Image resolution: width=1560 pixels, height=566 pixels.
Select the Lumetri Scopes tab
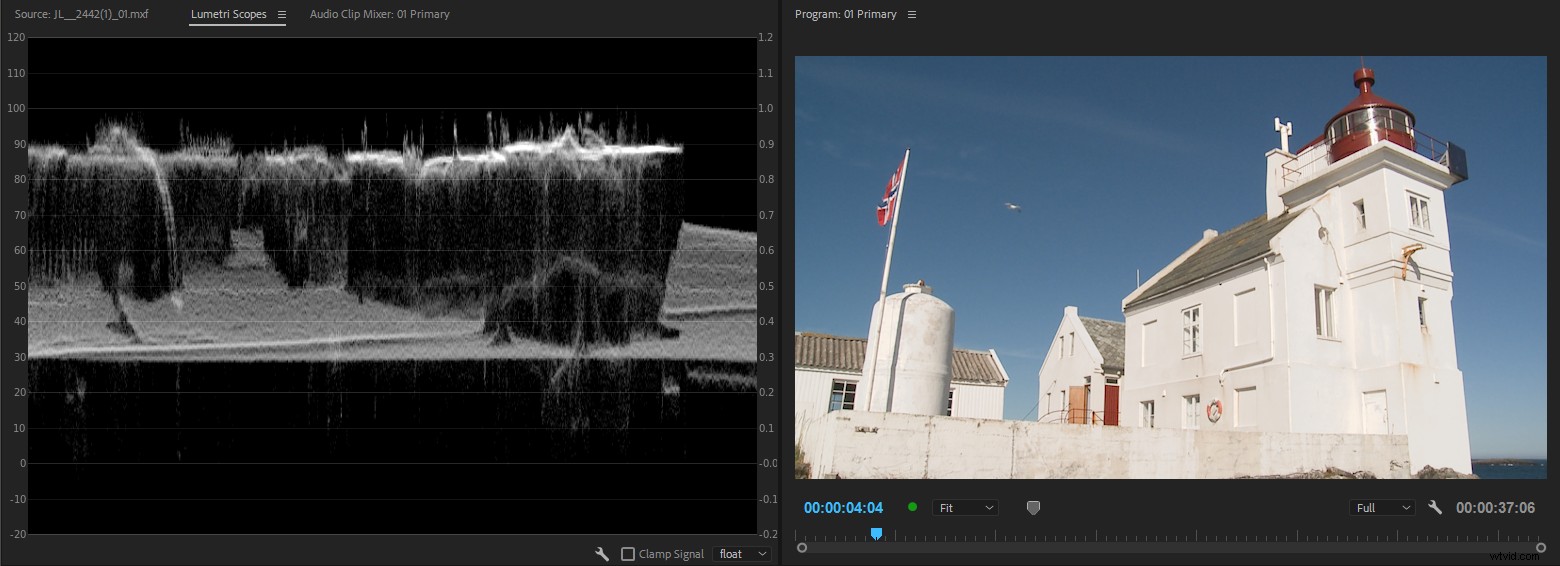228,15
